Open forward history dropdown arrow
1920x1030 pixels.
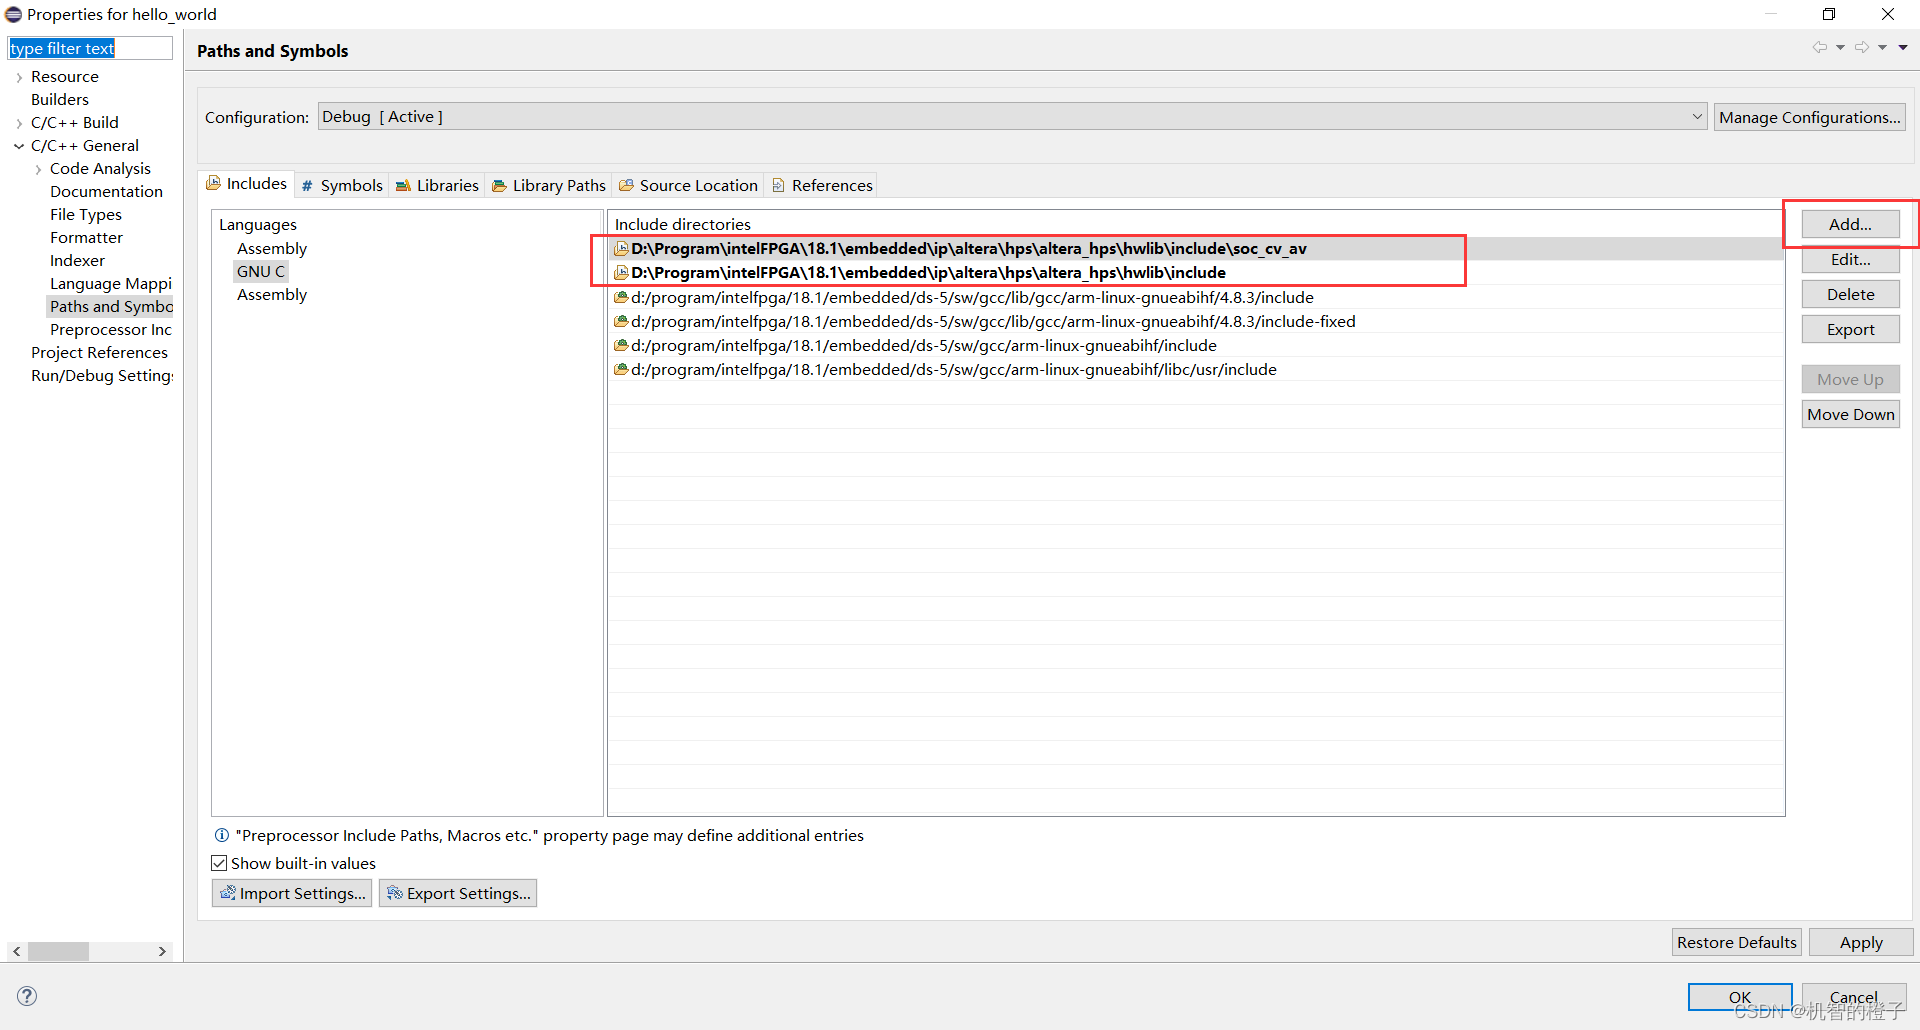[1882, 47]
